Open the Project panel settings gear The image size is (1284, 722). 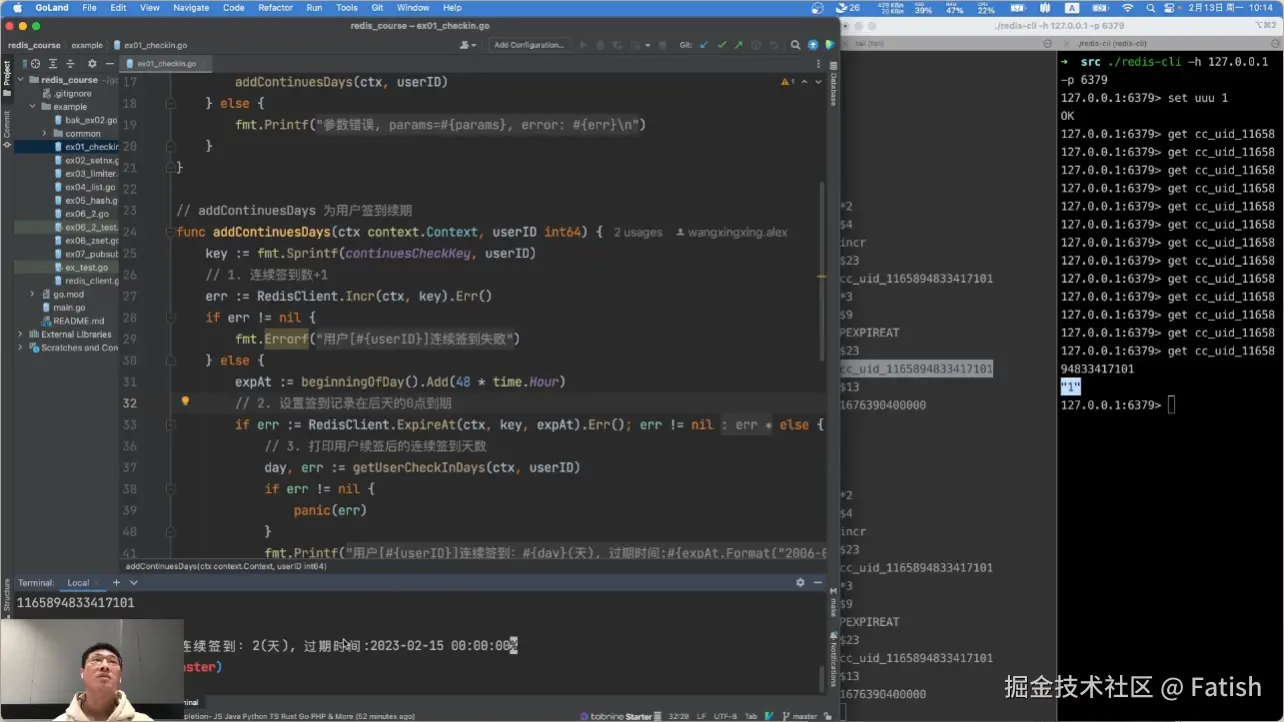click(92, 63)
